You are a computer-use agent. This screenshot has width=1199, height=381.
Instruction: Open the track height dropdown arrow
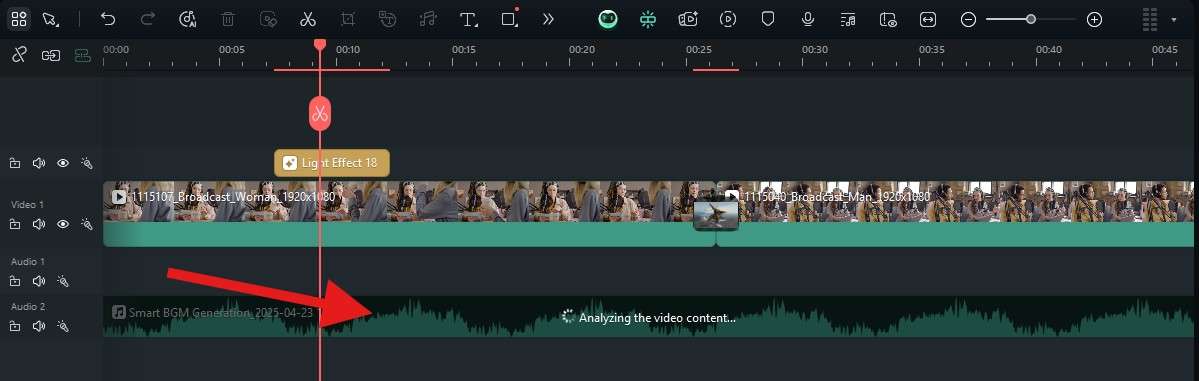[1174, 19]
